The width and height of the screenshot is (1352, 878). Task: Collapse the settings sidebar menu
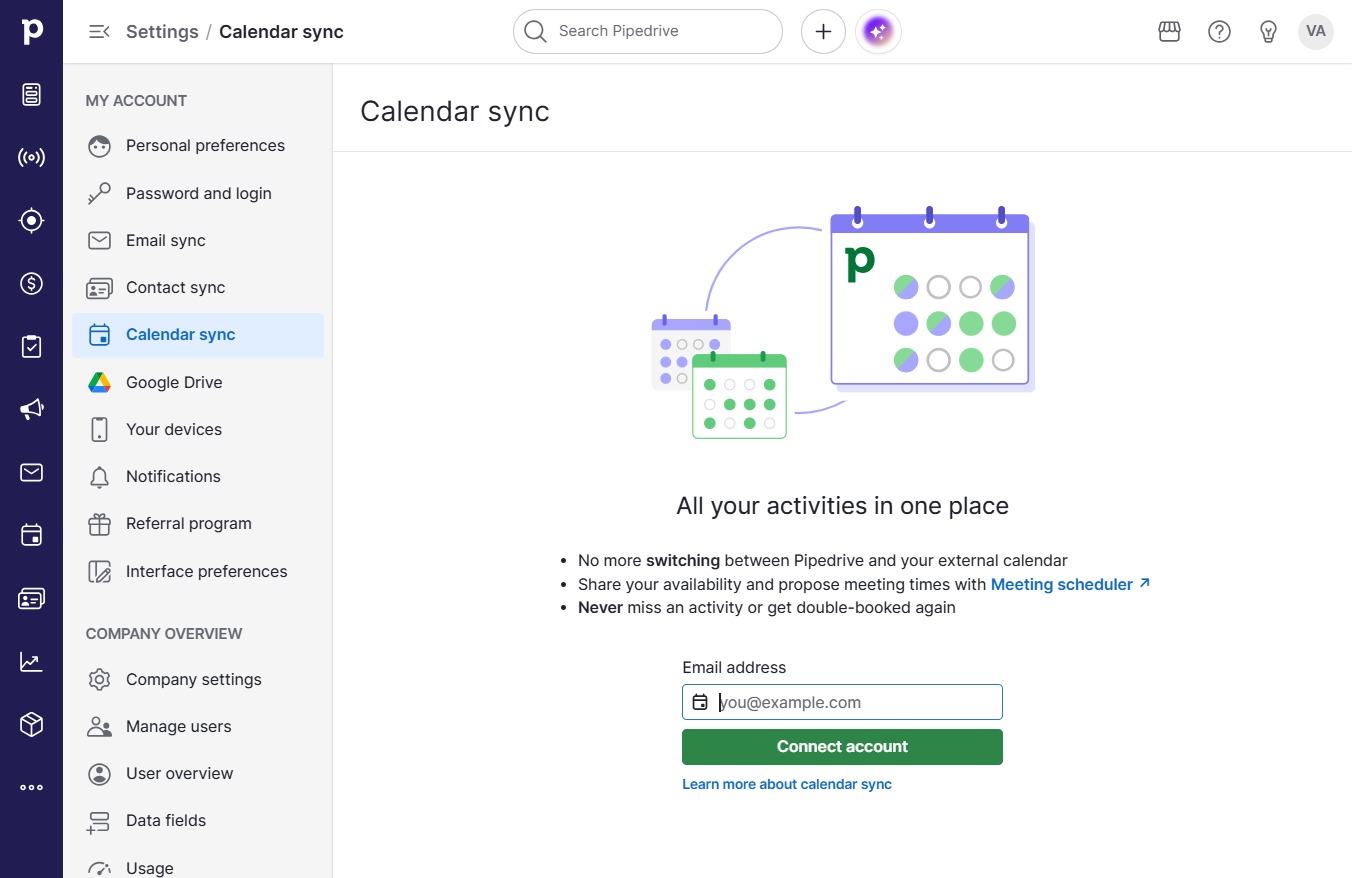(99, 32)
